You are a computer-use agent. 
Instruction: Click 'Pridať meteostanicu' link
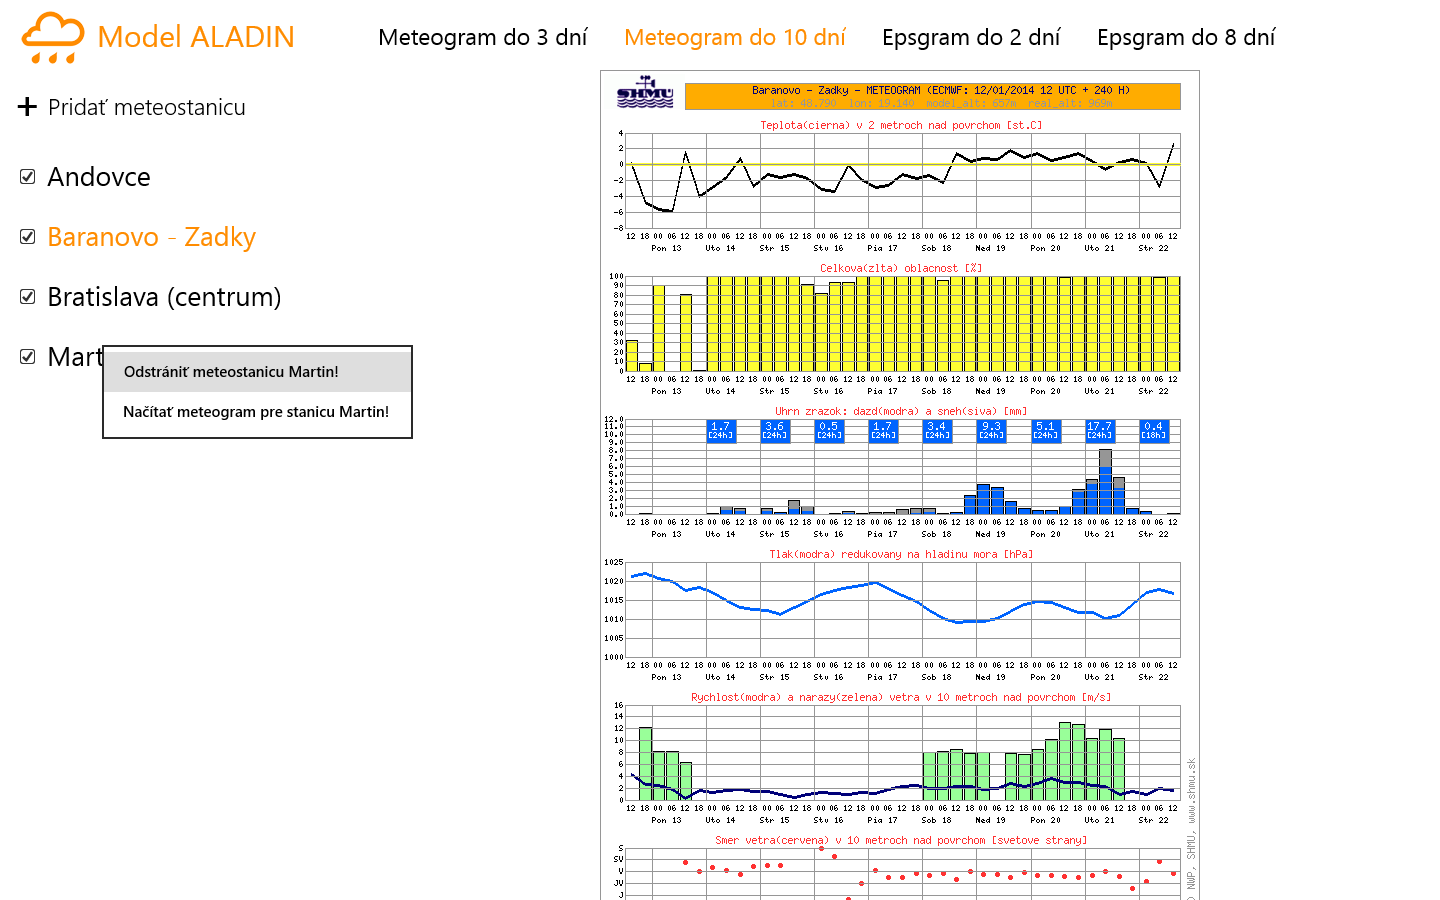[x=146, y=107]
